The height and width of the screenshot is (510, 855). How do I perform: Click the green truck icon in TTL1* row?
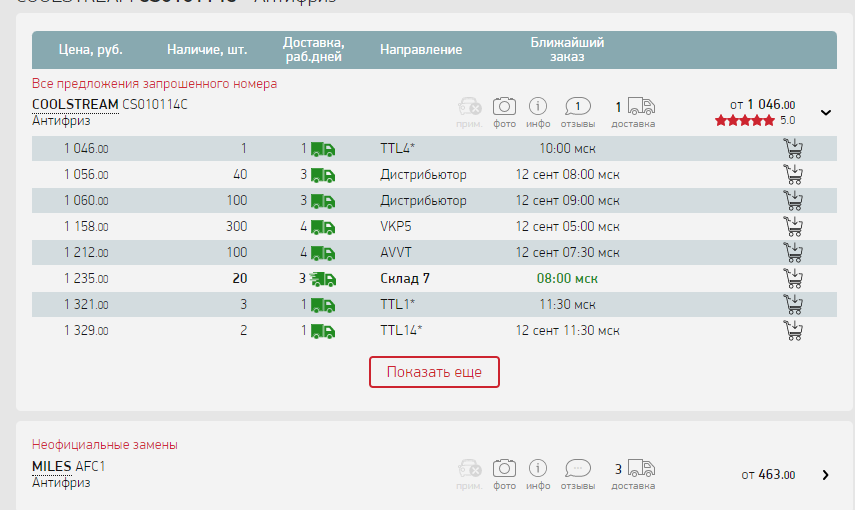pos(323,305)
